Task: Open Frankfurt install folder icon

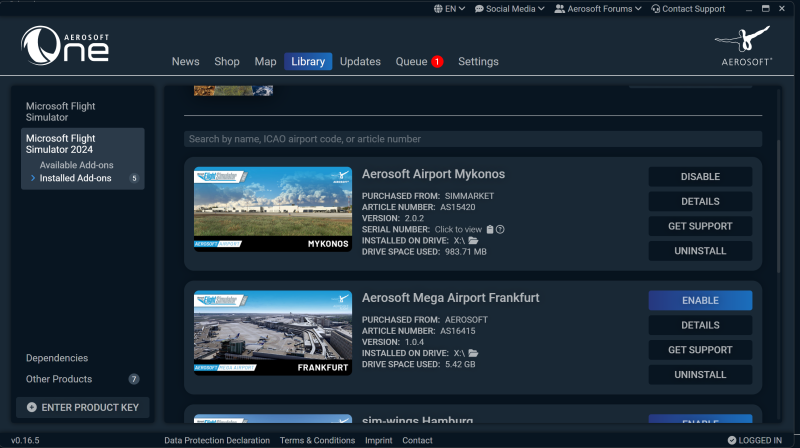Action: (x=473, y=353)
